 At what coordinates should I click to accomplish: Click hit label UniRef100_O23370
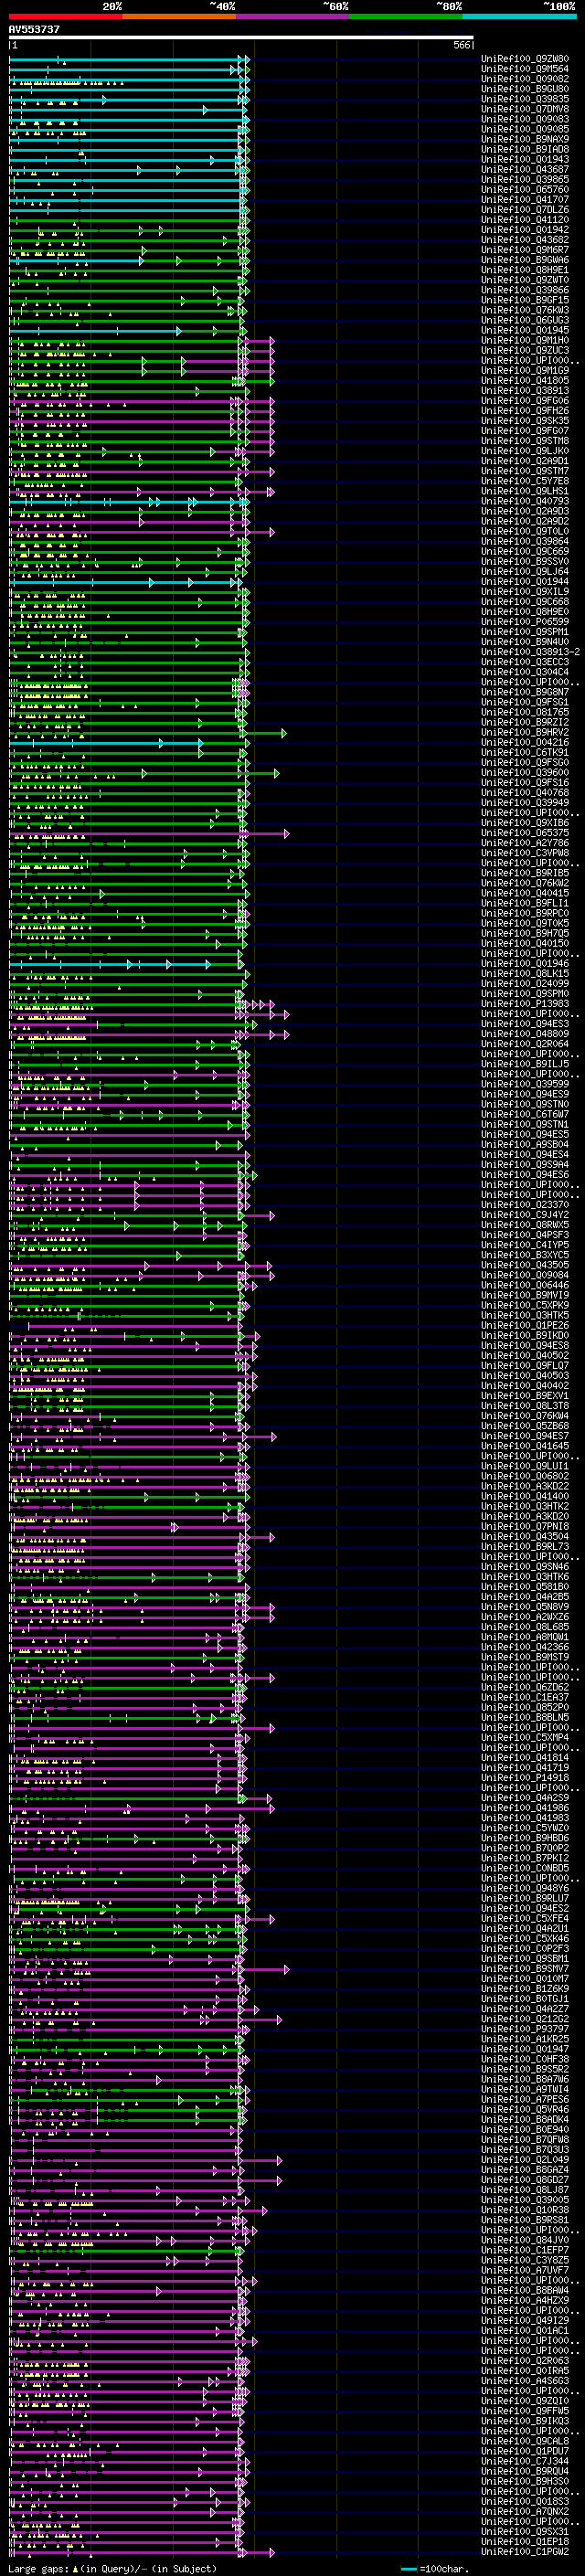point(525,1204)
